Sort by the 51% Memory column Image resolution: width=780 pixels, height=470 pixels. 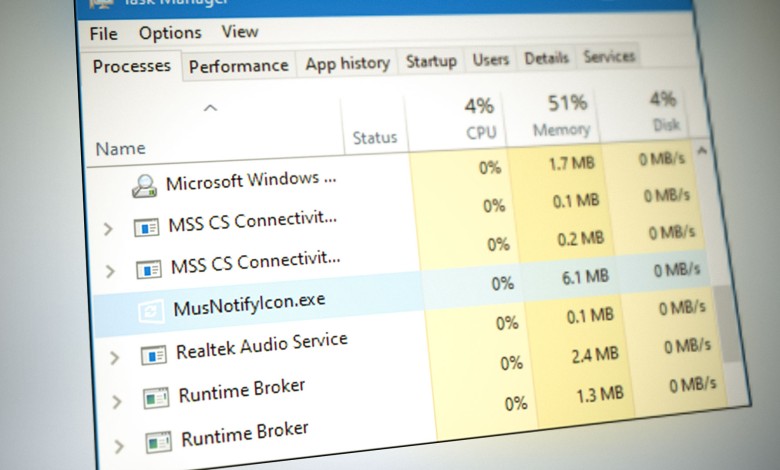[x=564, y=116]
